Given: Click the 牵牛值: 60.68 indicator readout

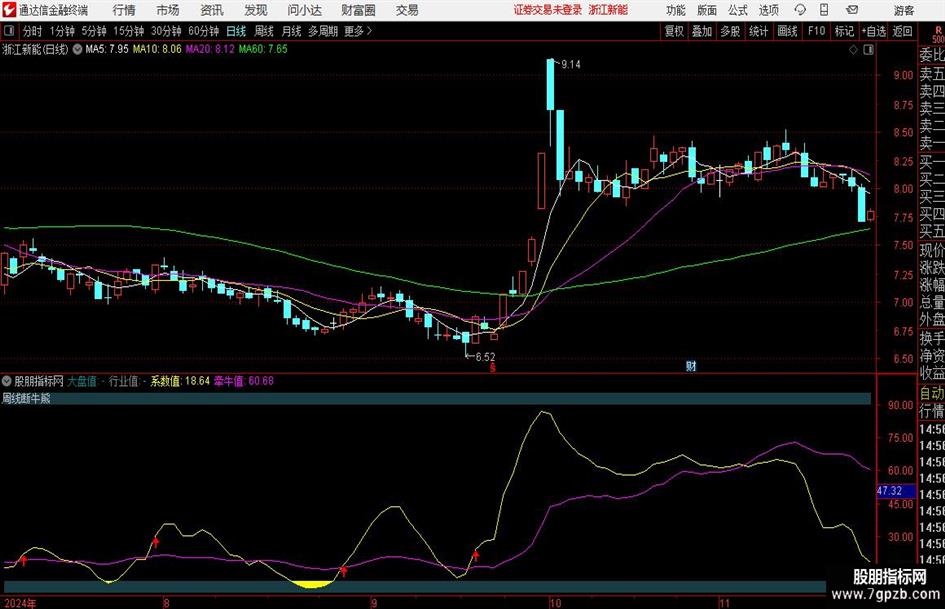Looking at the screenshot, I should (243, 381).
